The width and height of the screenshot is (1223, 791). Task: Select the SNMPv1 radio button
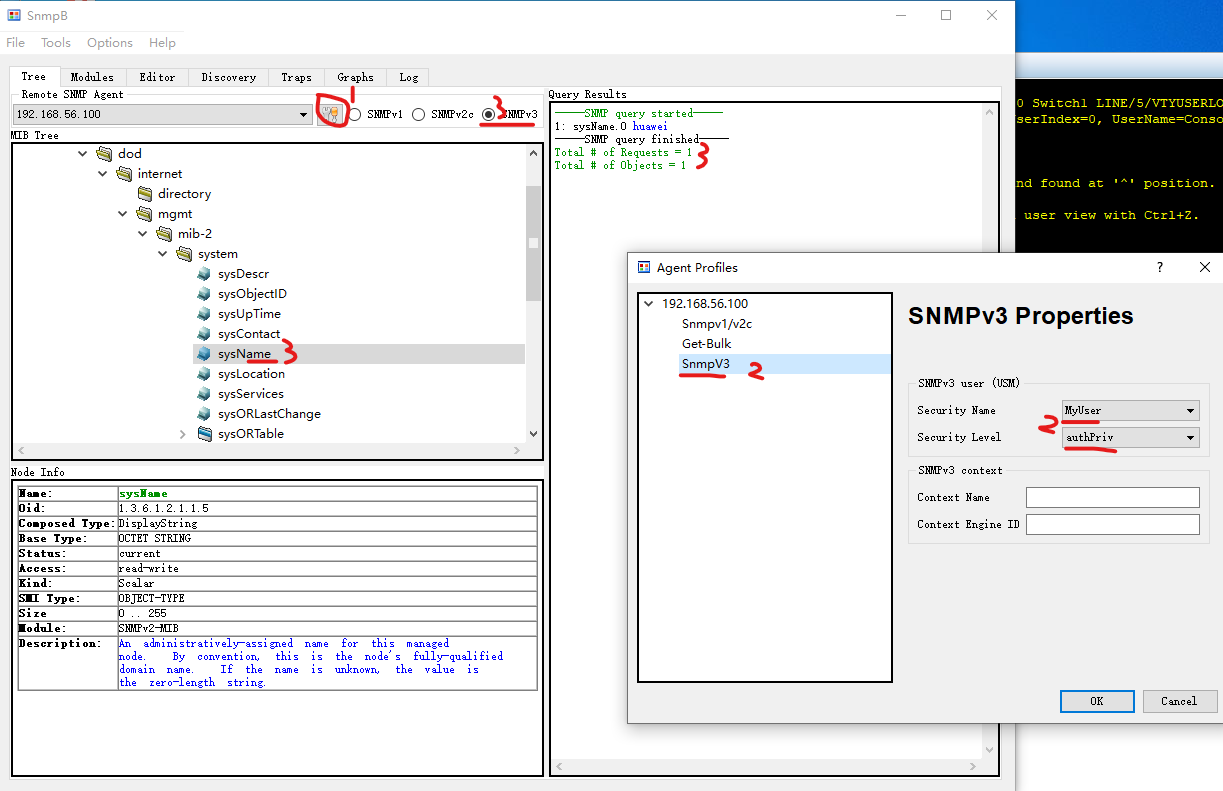pos(354,113)
